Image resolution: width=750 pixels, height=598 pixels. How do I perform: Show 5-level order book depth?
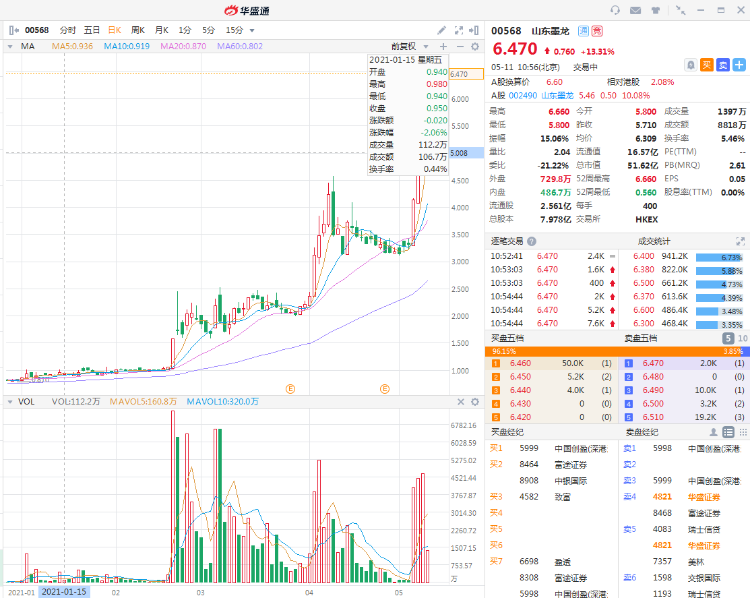coord(728,338)
